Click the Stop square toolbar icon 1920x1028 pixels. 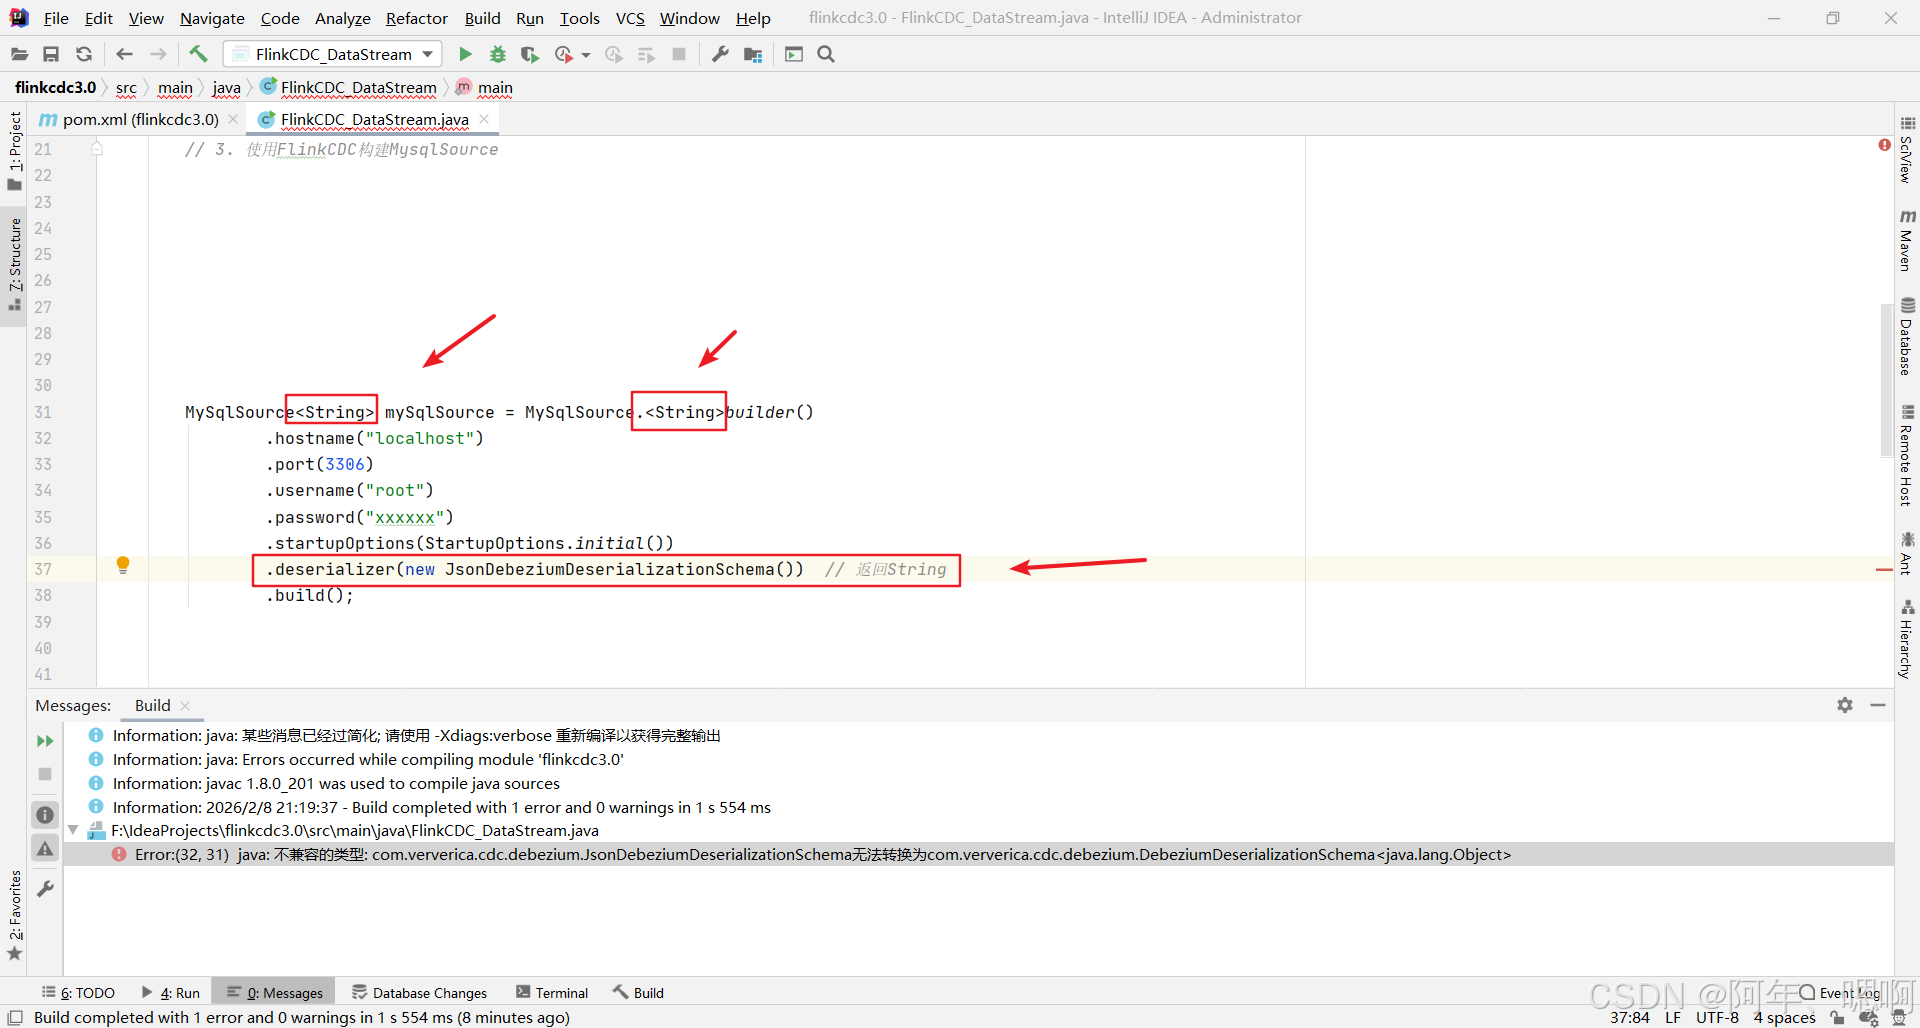679,54
